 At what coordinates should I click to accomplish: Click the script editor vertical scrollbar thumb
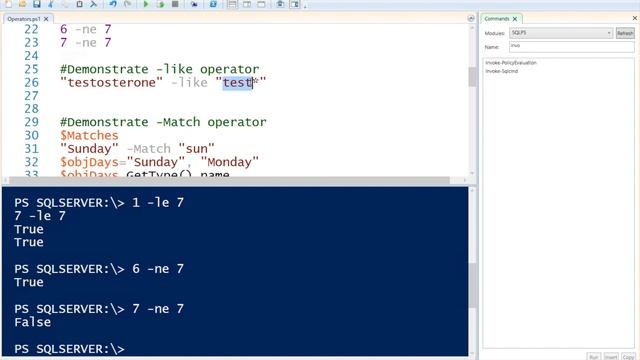(472, 77)
